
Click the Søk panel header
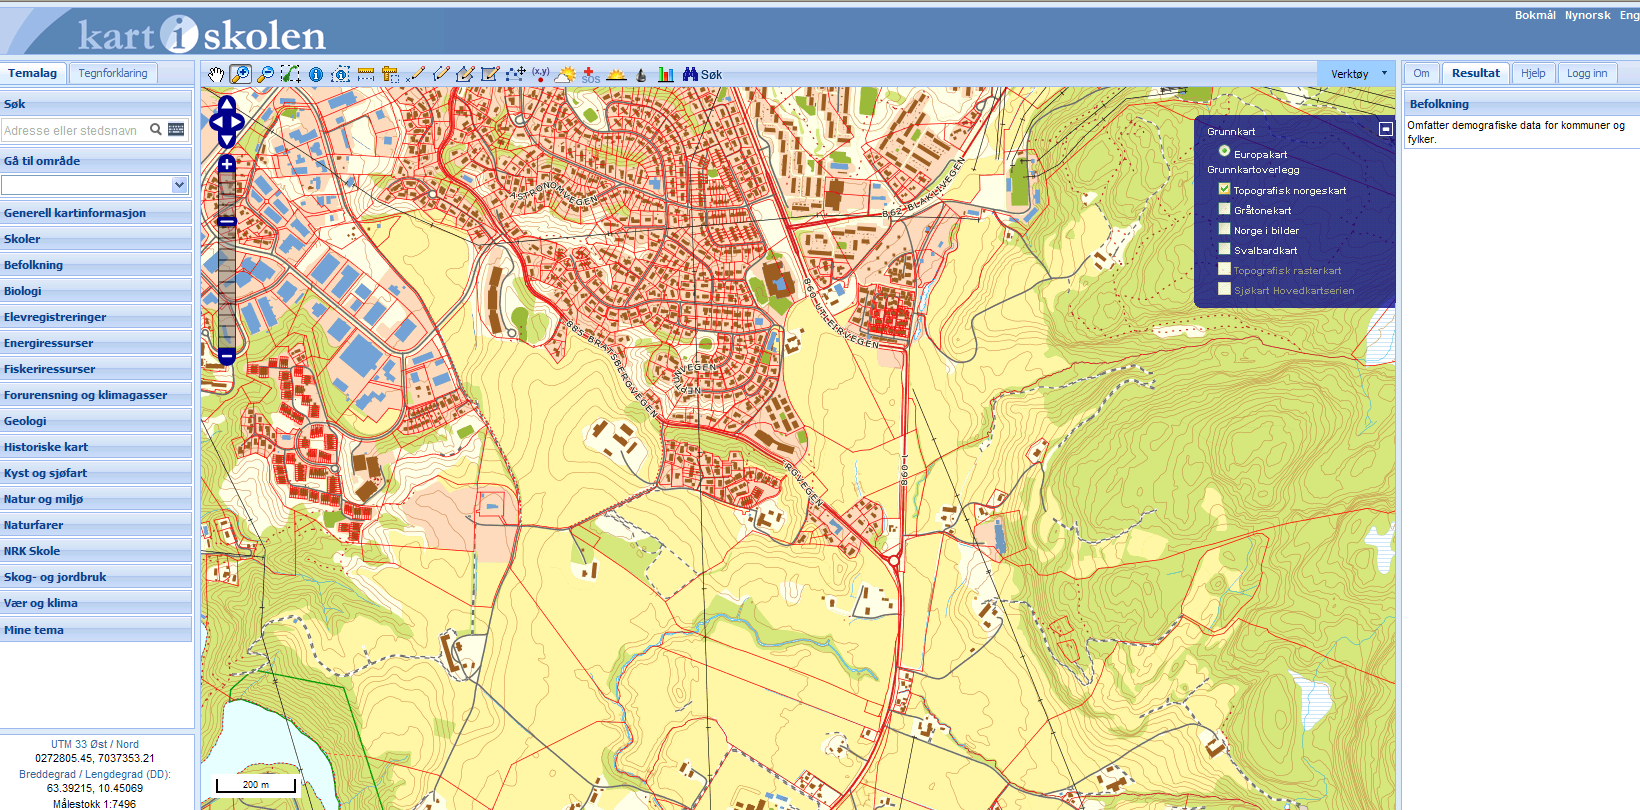(96, 104)
